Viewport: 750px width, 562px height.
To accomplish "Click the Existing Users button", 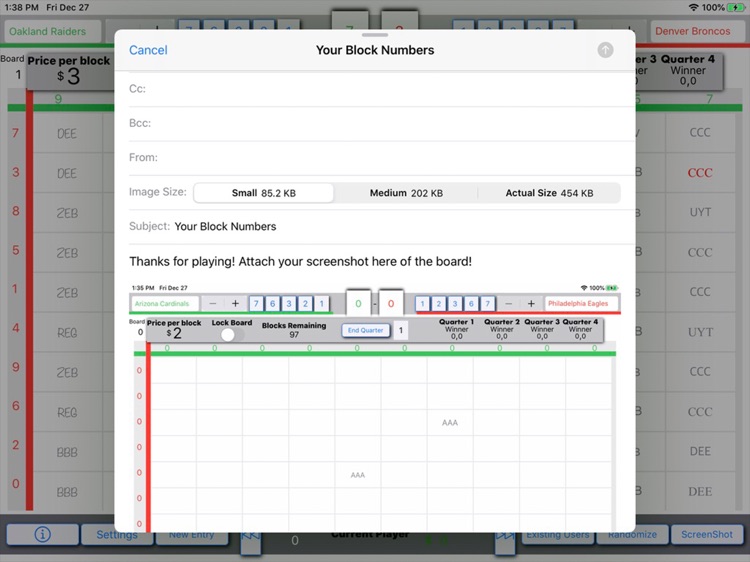I will point(558,535).
